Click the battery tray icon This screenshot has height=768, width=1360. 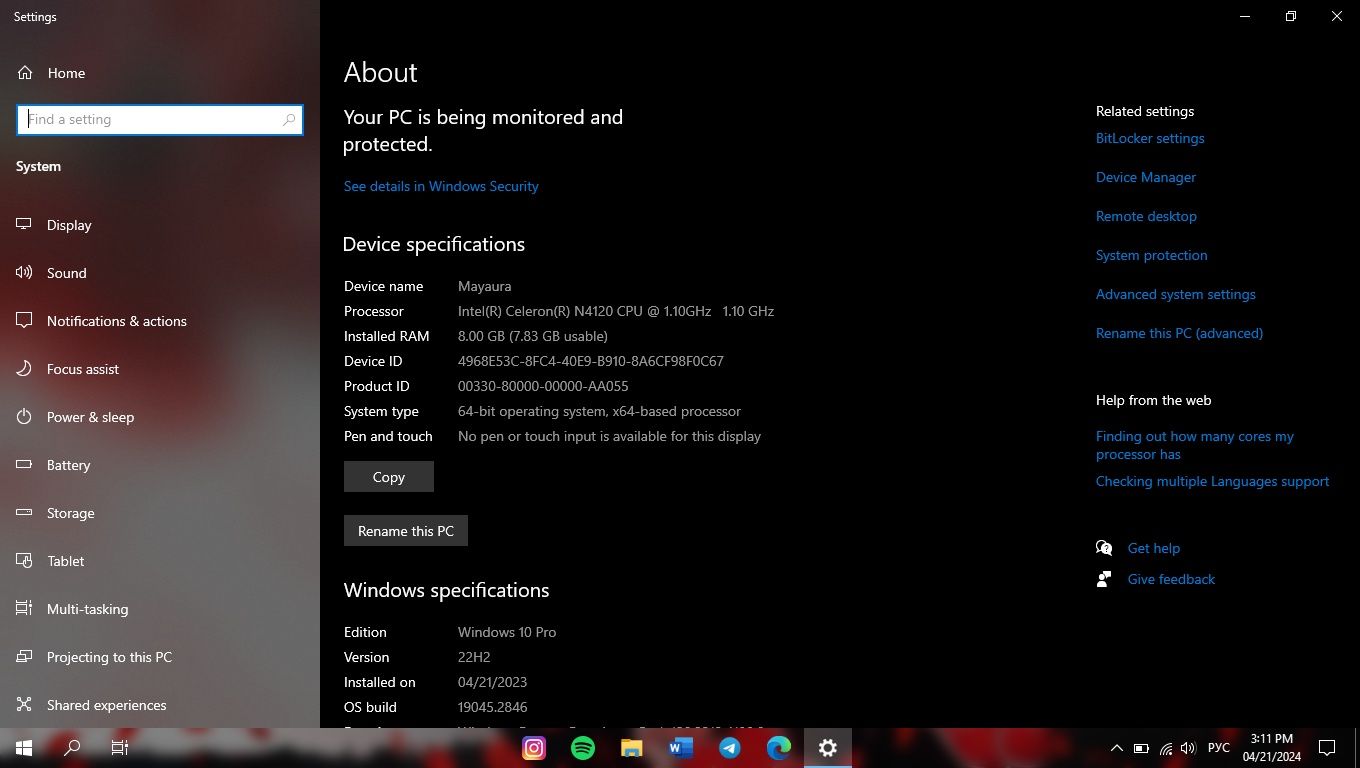[1141, 748]
